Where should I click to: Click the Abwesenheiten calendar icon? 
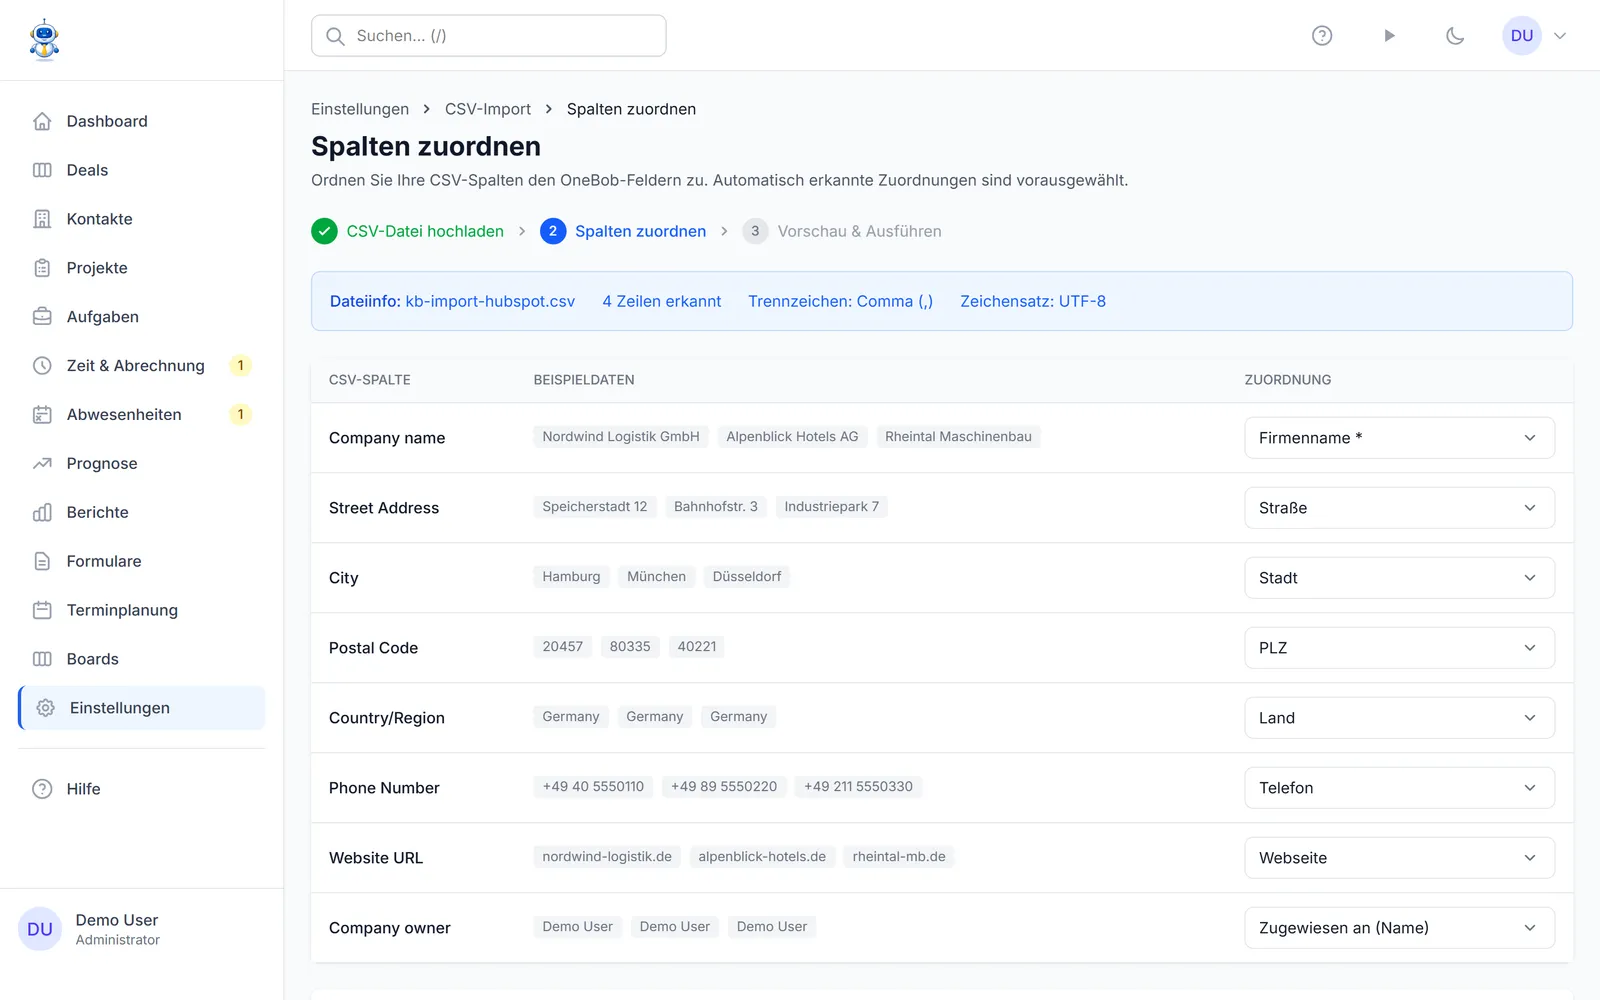(42, 415)
